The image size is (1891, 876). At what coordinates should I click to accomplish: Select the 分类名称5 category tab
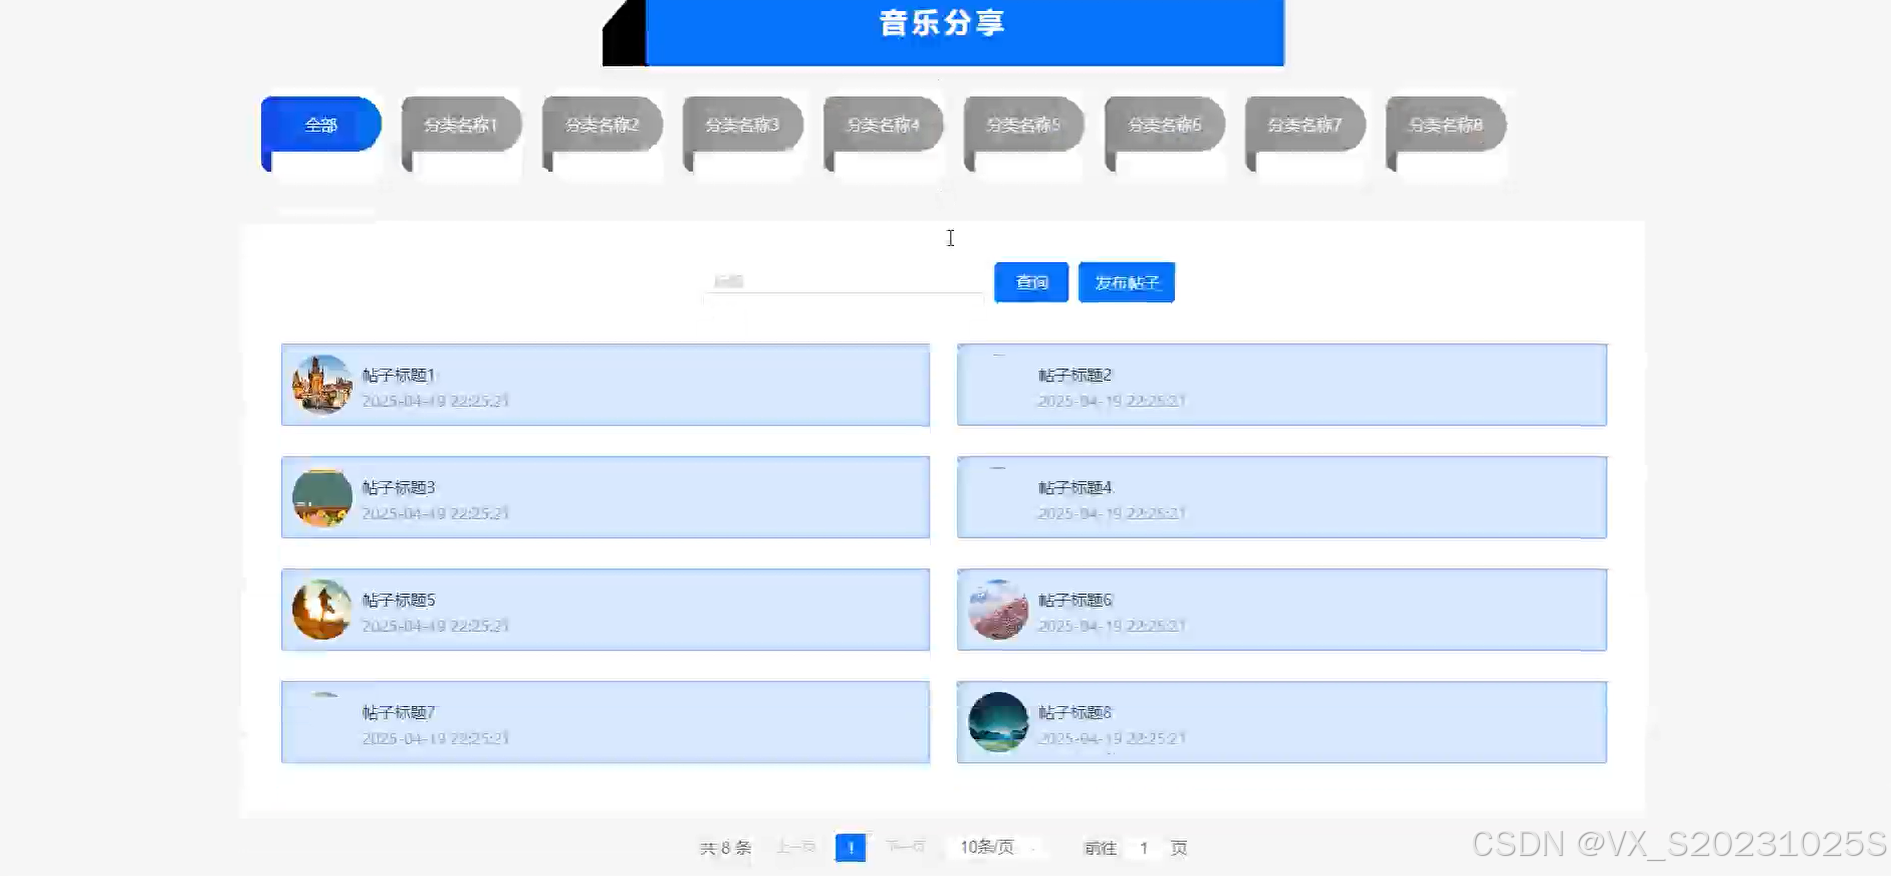tap(1024, 125)
